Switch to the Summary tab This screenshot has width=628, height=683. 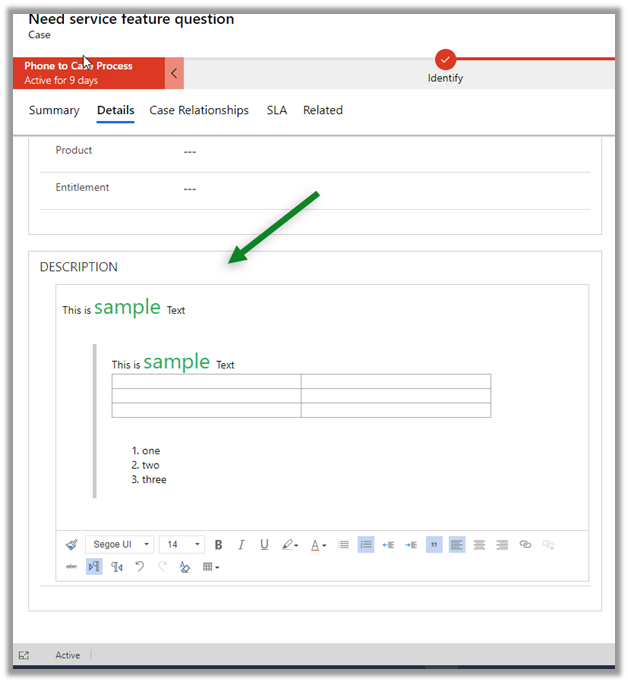54,111
